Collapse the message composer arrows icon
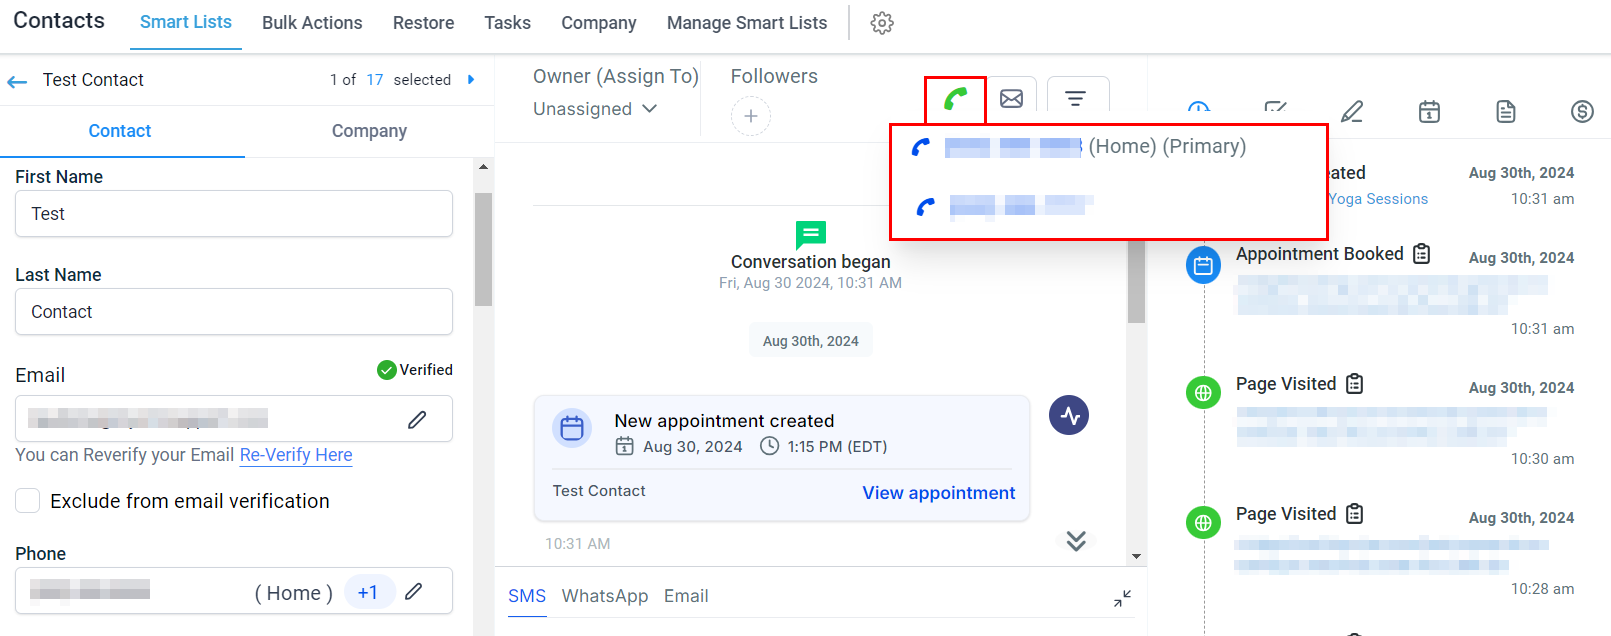This screenshot has width=1611, height=636. pos(1122,598)
